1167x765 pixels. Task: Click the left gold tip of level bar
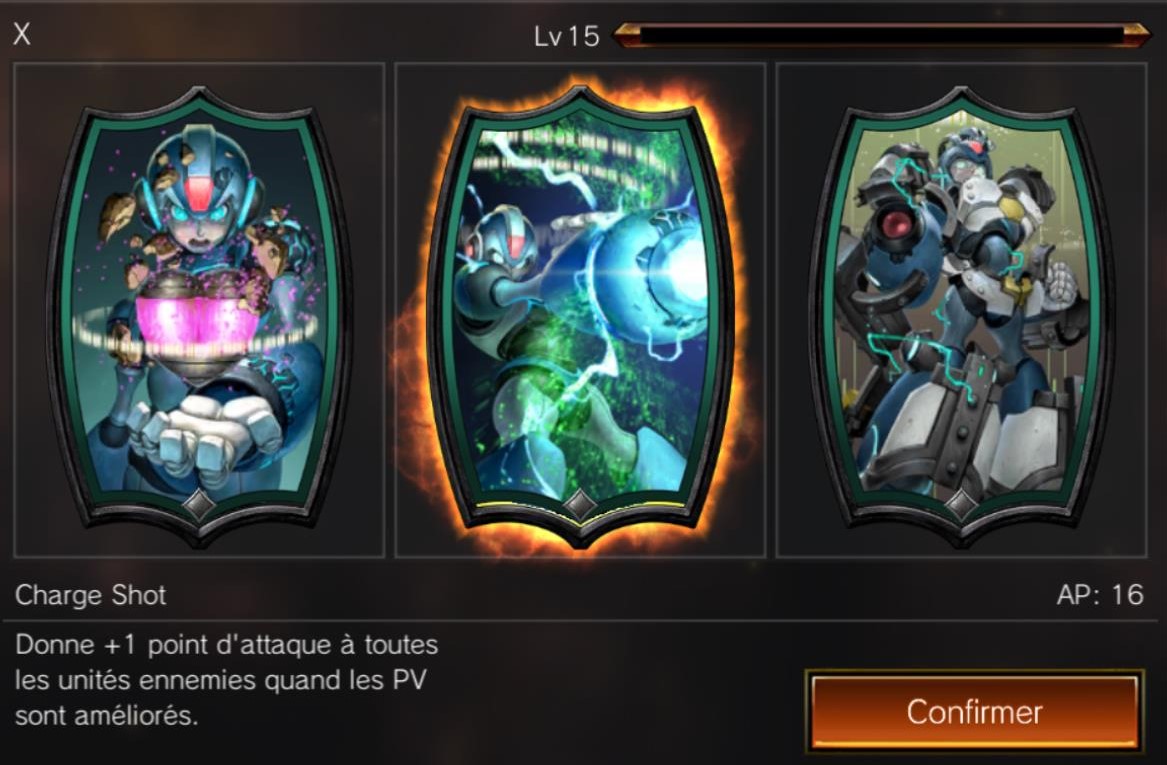click(x=625, y=35)
